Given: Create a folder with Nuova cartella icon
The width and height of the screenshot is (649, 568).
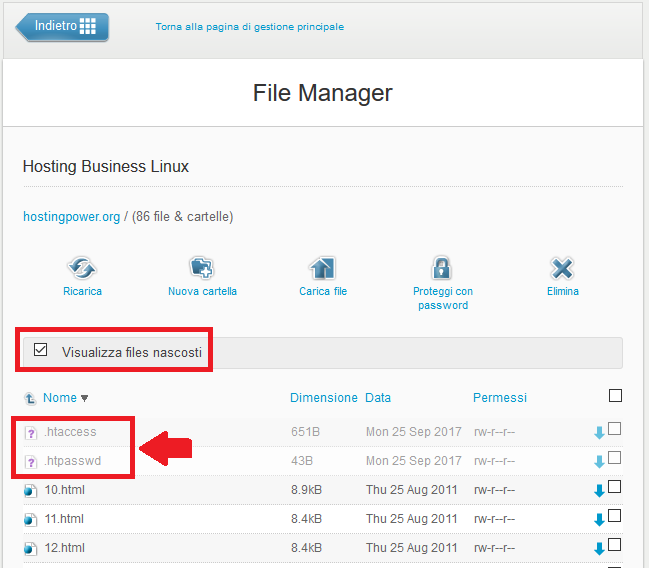Looking at the screenshot, I should coord(202,268).
